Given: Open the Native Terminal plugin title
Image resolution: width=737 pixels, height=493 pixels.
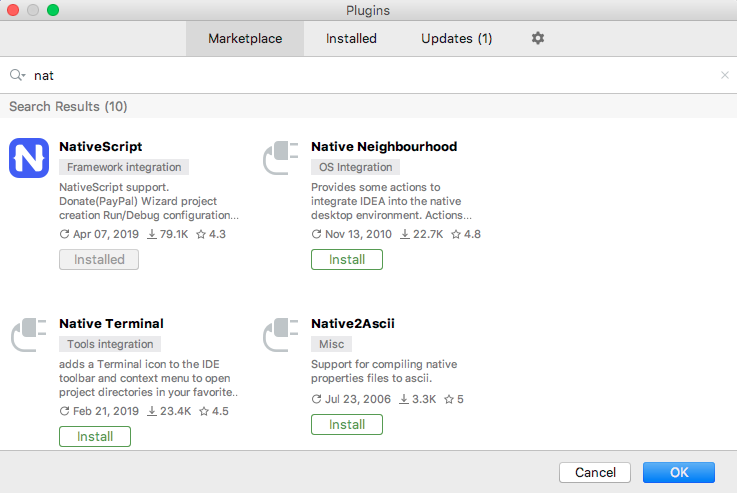Looking at the screenshot, I should pos(111,323).
